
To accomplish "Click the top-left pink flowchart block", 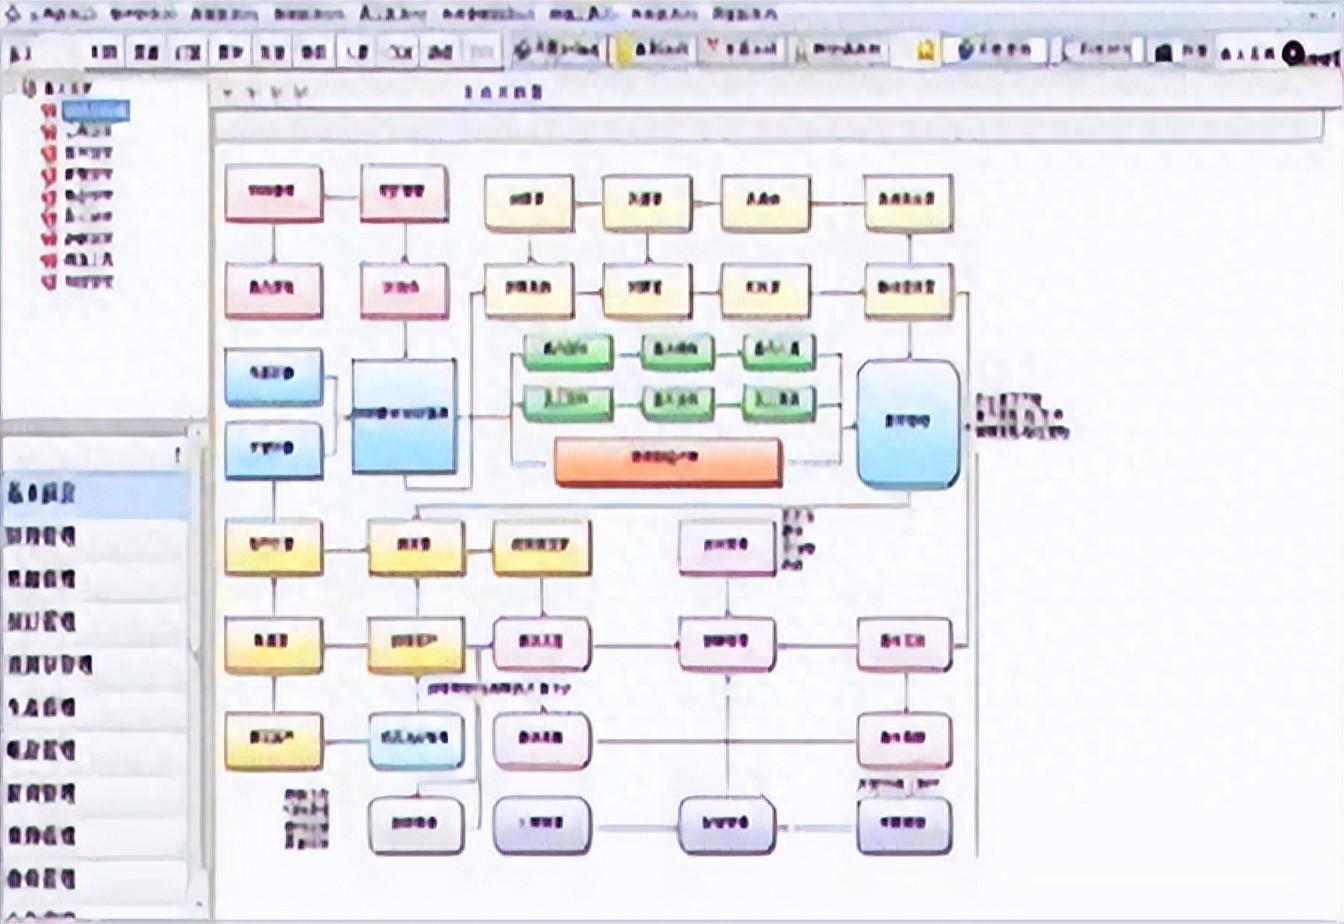I will [273, 192].
